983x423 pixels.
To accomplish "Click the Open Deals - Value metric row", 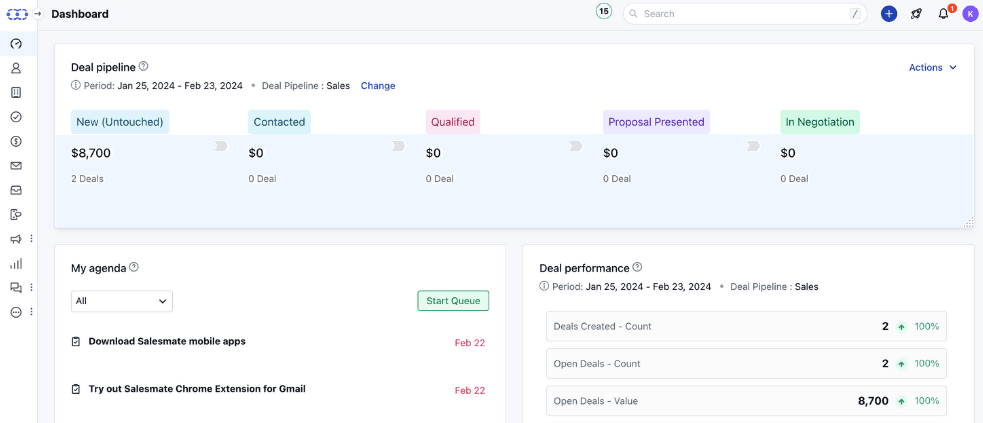I will tap(746, 401).
